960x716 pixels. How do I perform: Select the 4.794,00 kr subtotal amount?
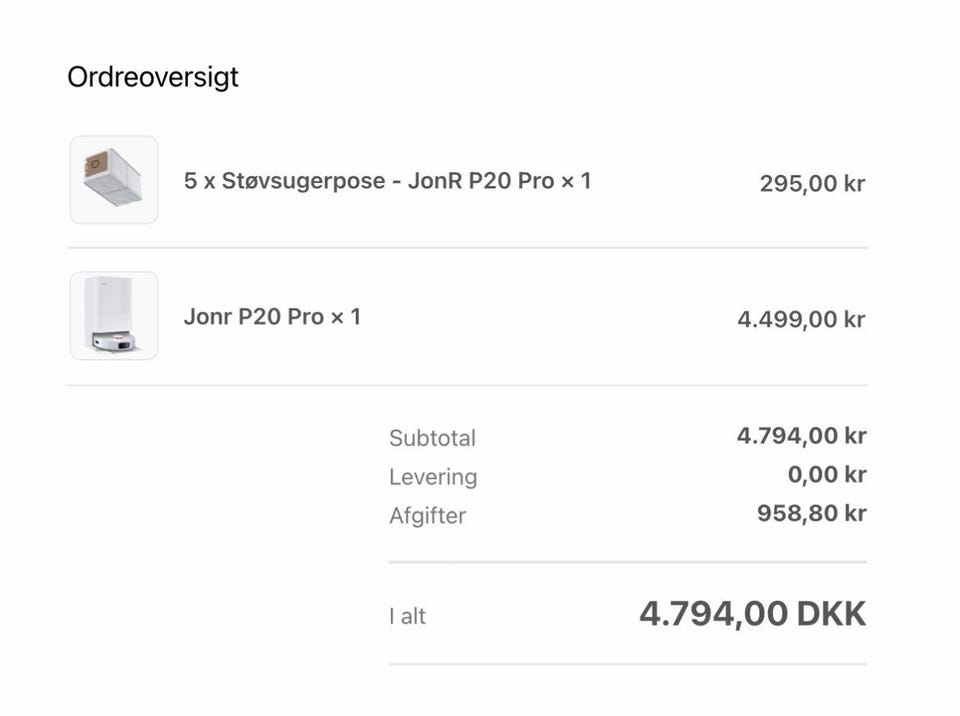801,435
